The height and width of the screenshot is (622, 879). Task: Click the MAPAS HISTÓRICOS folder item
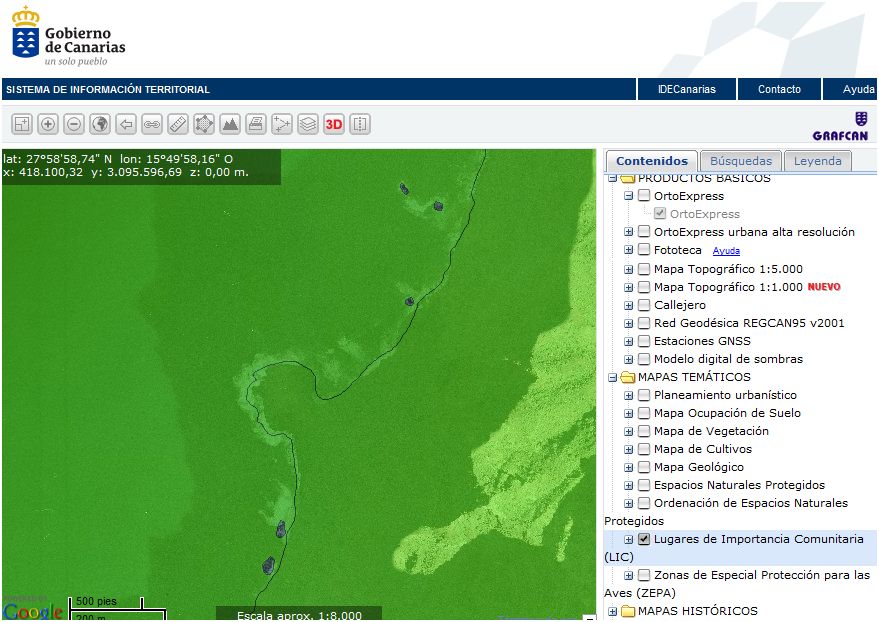[x=697, y=611]
